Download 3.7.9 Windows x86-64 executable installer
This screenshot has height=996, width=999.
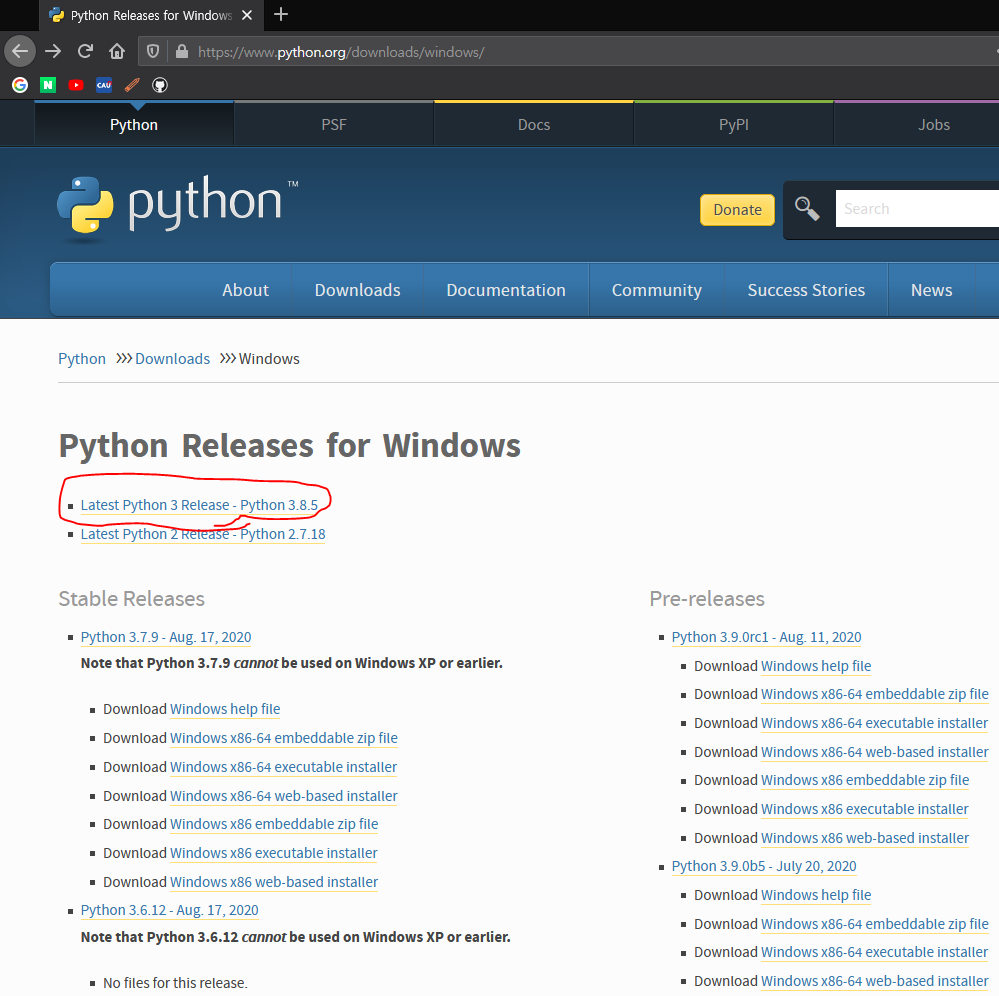284,767
